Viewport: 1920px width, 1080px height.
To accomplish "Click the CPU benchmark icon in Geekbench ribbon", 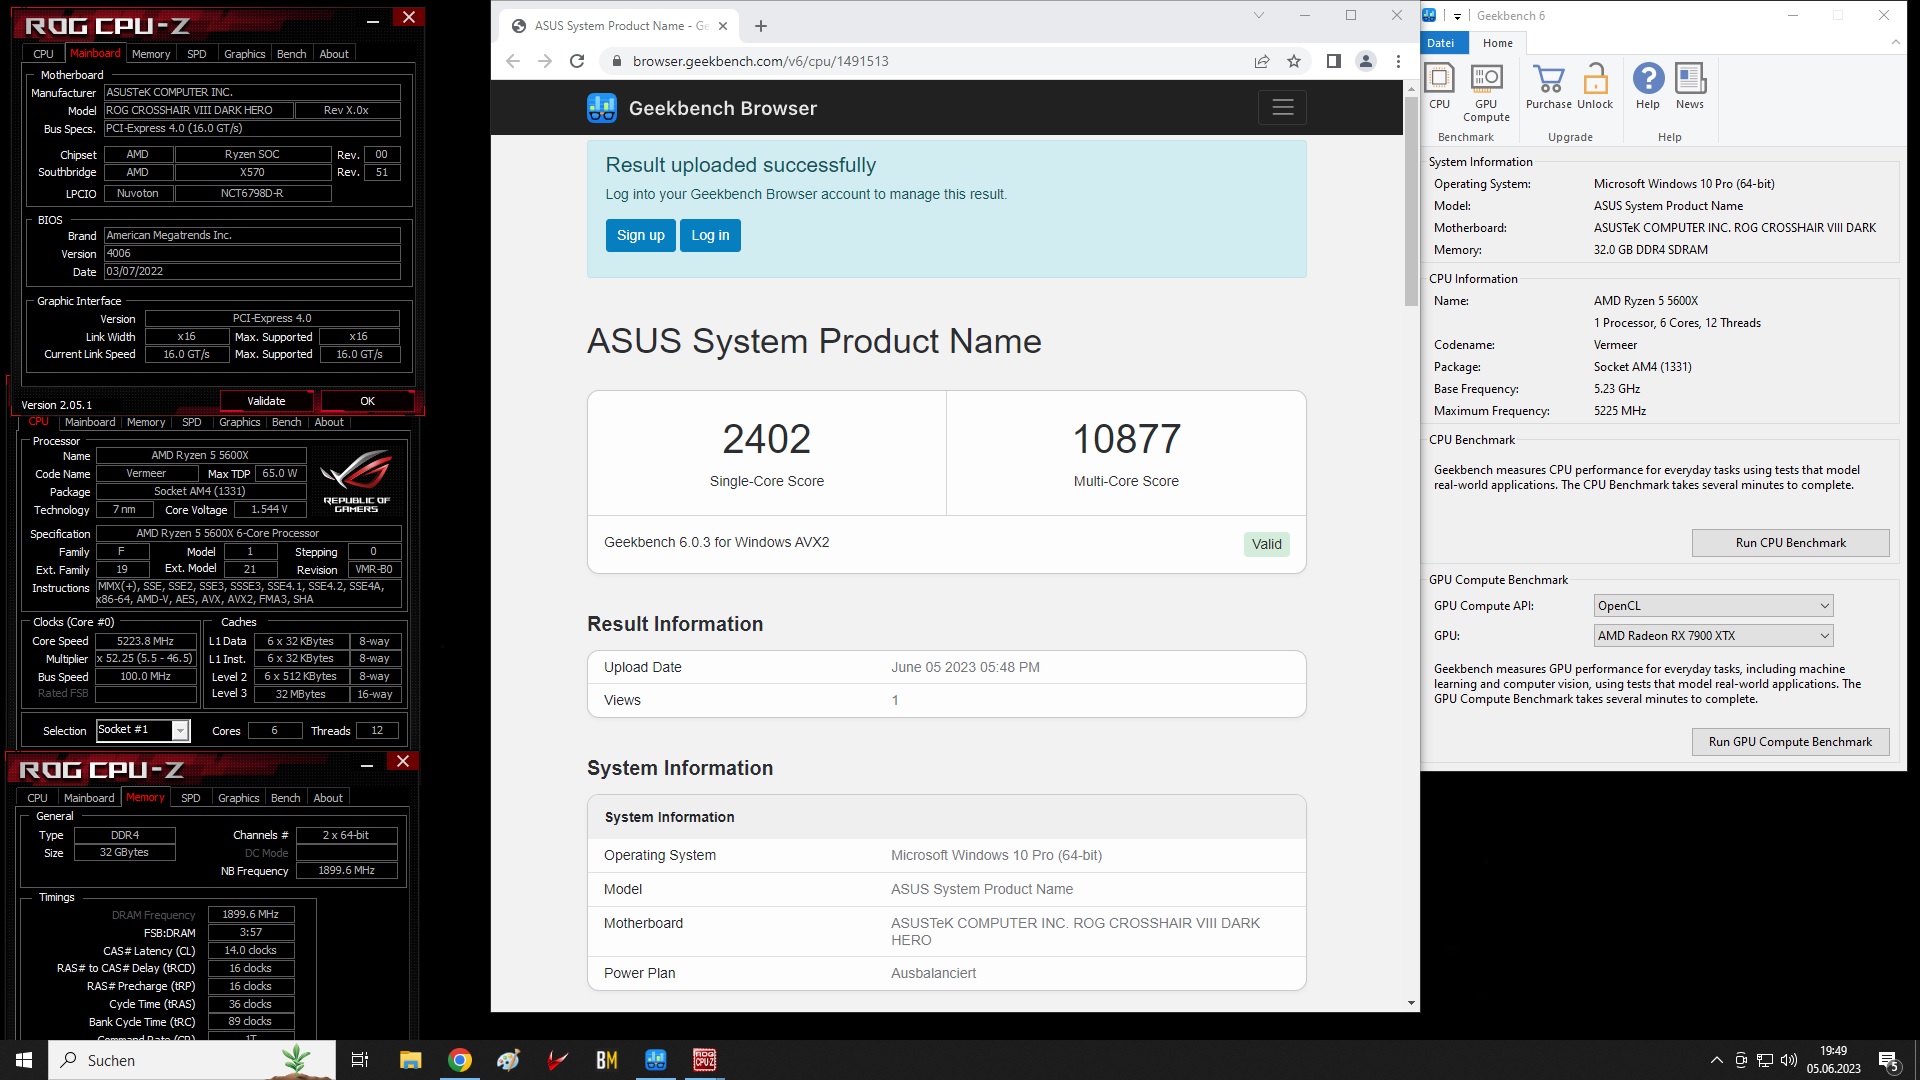I will pyautogui.click(x=1439, y=86).
